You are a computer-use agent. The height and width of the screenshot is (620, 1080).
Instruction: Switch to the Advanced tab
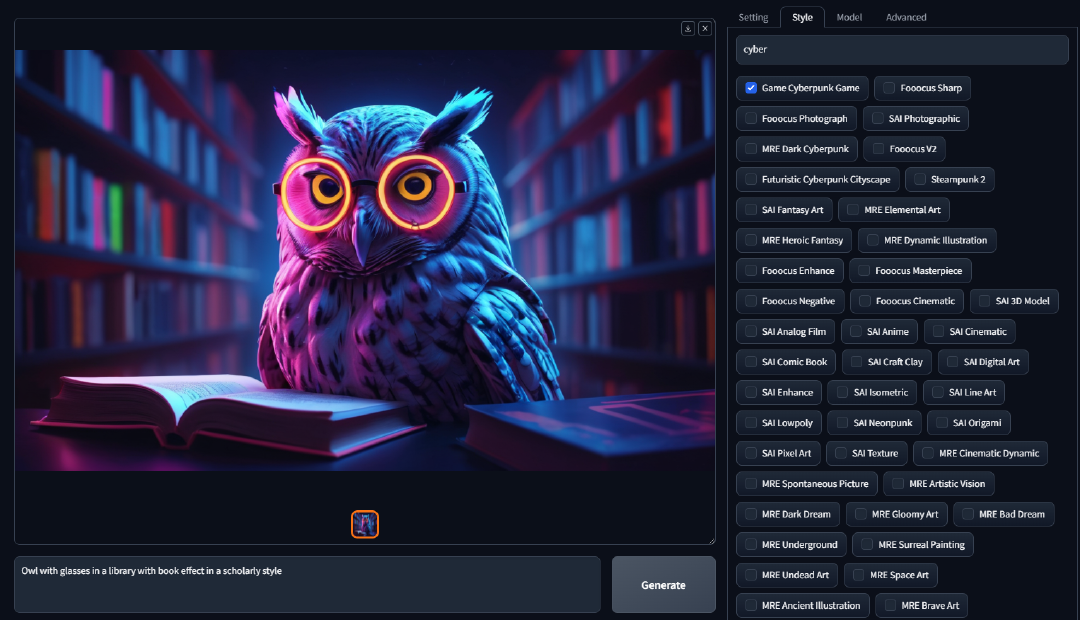906,17
